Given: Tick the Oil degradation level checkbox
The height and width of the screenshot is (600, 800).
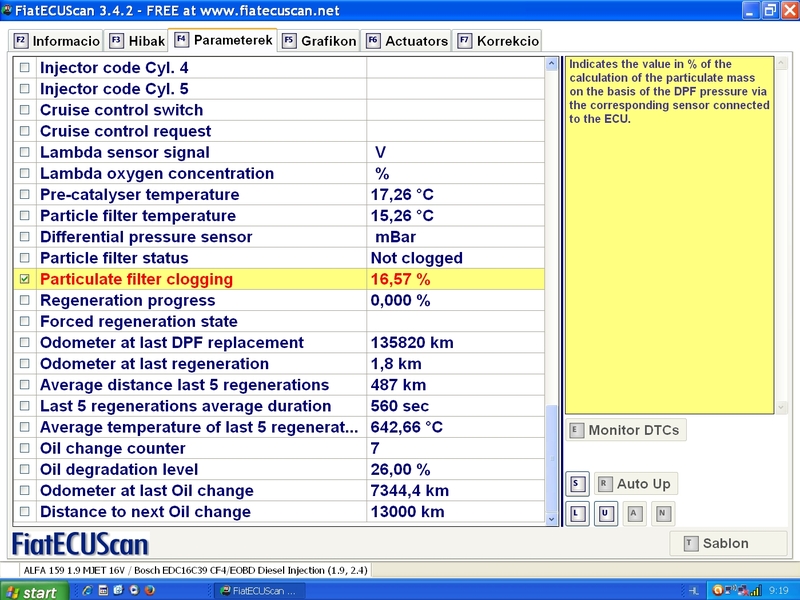Looking at the screenshot, I should [x=24, y=469].
